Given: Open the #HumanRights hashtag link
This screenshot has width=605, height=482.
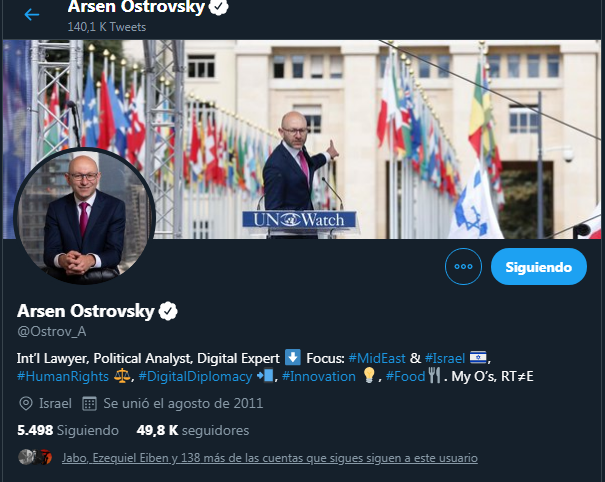Looking at the screenshot, I should [63, 376].
